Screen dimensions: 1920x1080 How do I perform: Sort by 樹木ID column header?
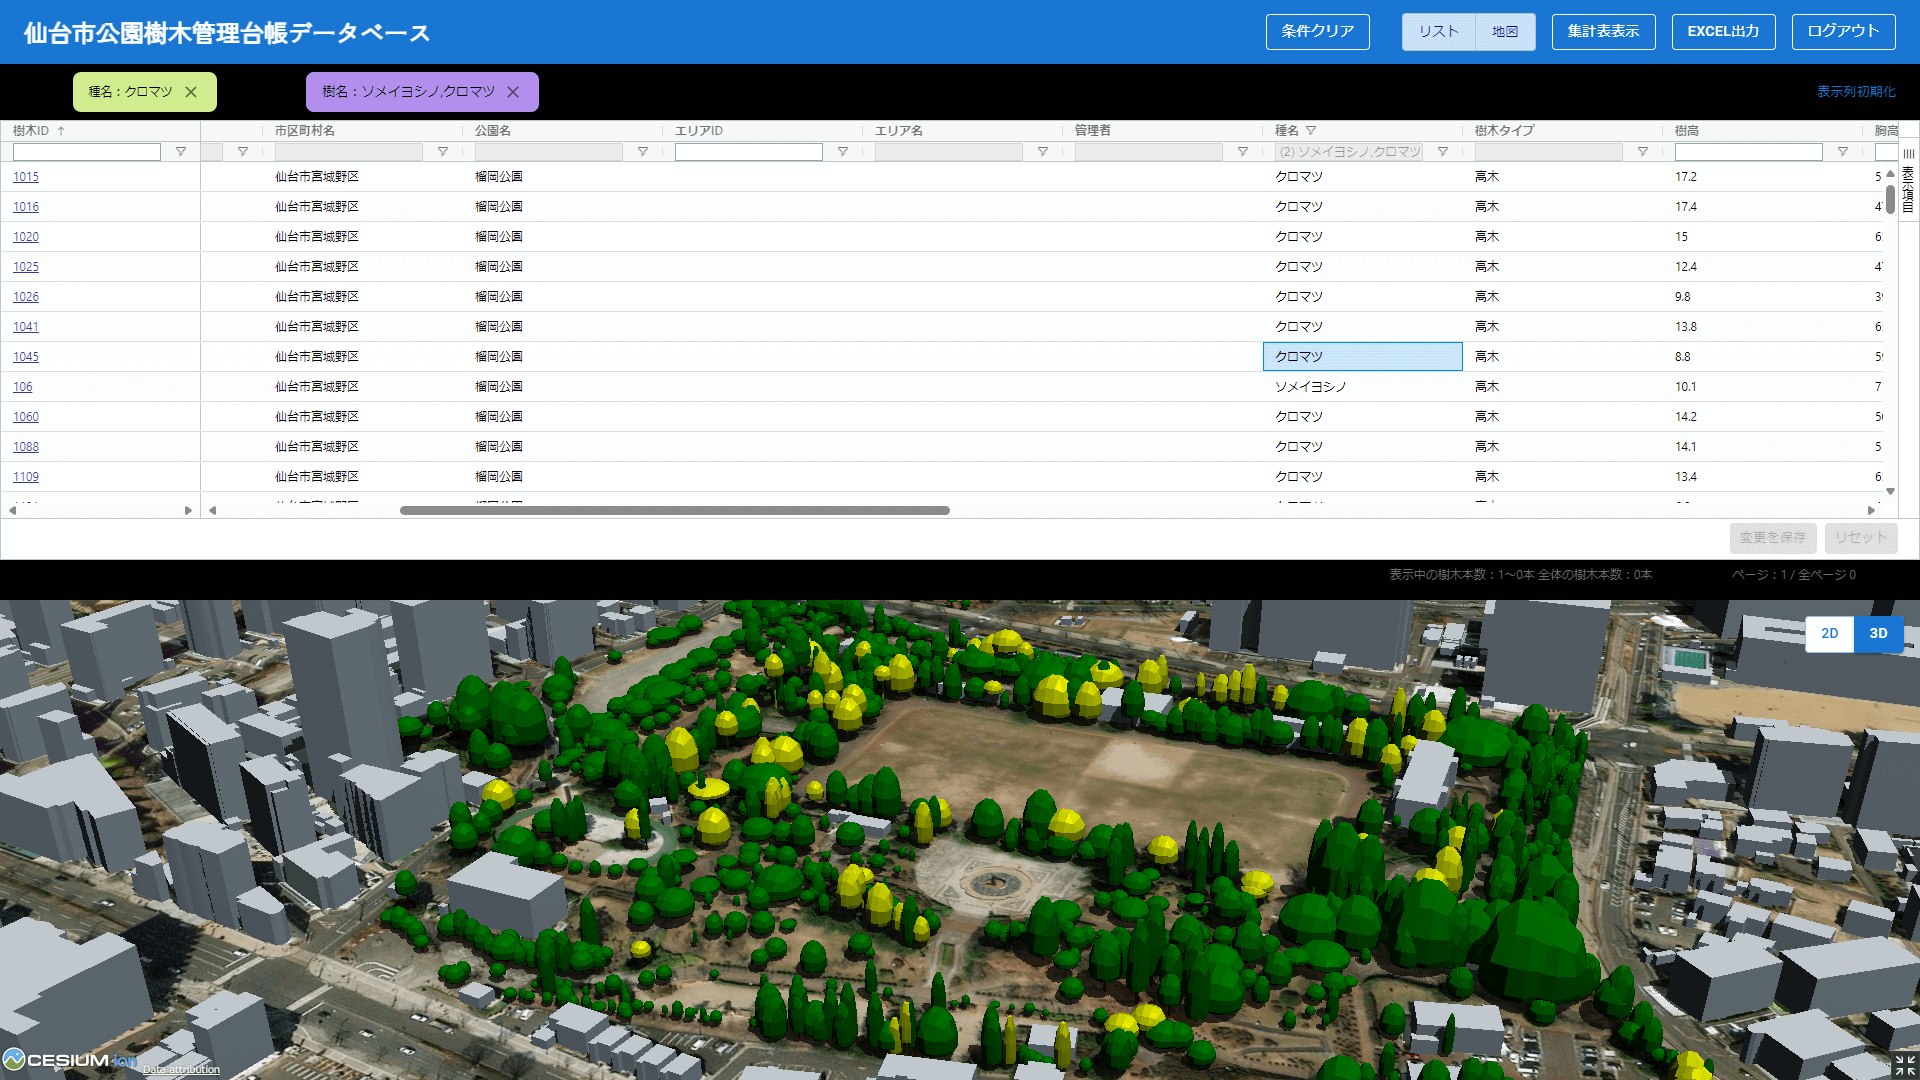(31, 131)
